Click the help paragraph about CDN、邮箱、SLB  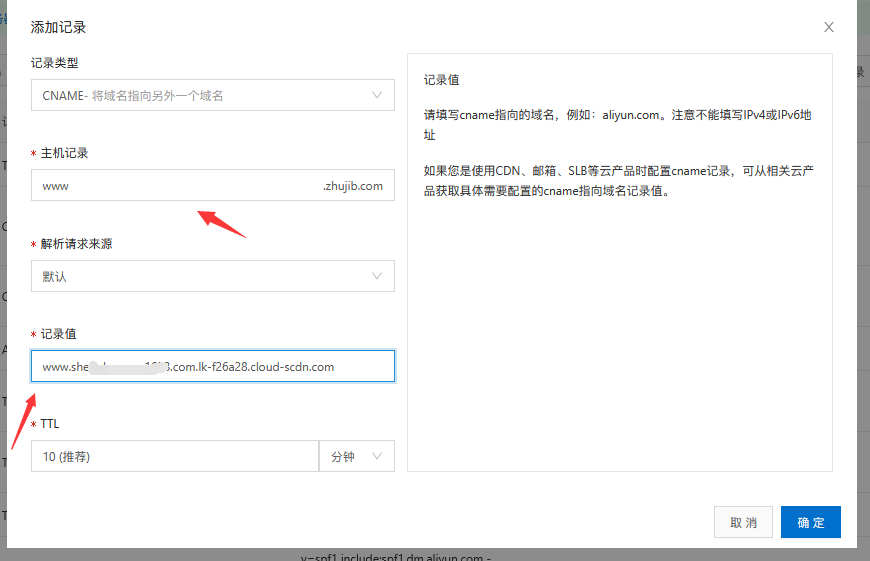tap(619, 181)
